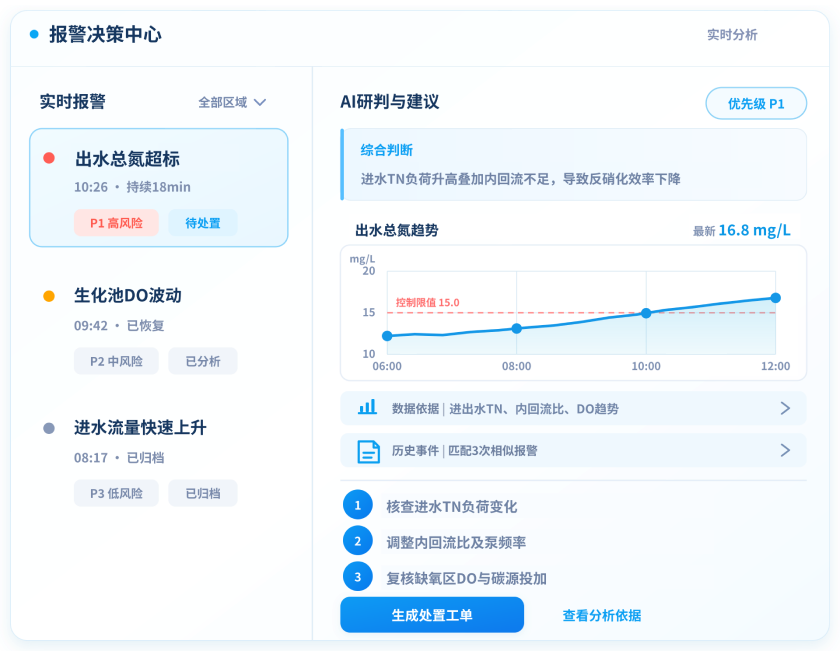Click the 出水总氮趋势 chart title

coord(396,230)
